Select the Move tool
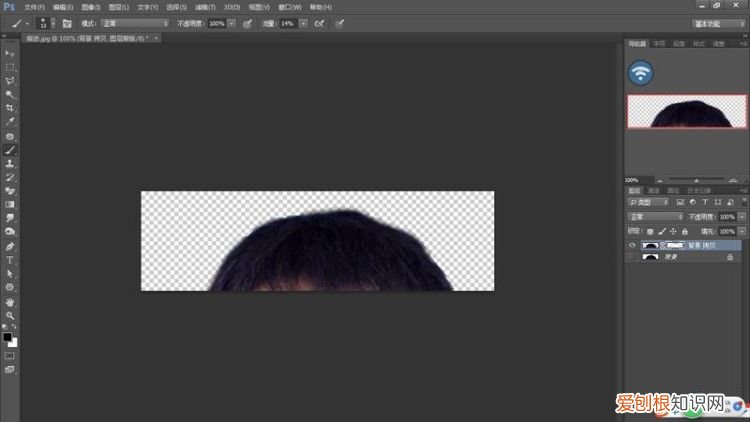The height and width of the screenshot is (422, 750). [x=10, y=53]
